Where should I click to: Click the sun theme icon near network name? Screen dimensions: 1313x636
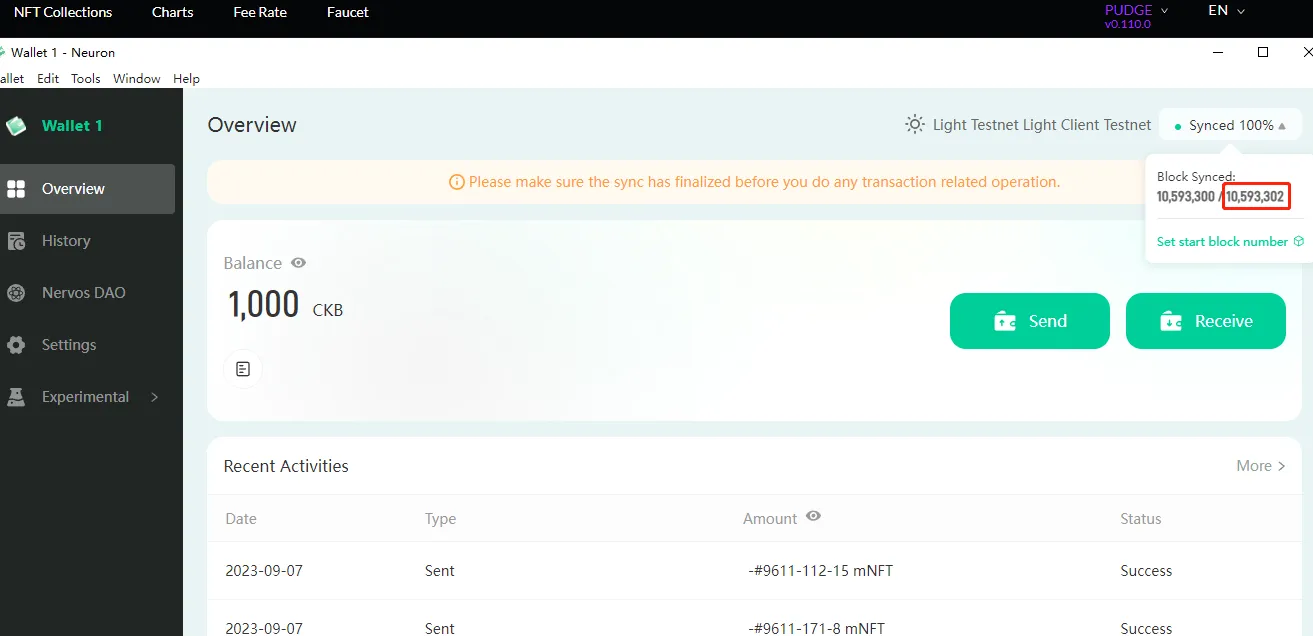pos(914,125)
